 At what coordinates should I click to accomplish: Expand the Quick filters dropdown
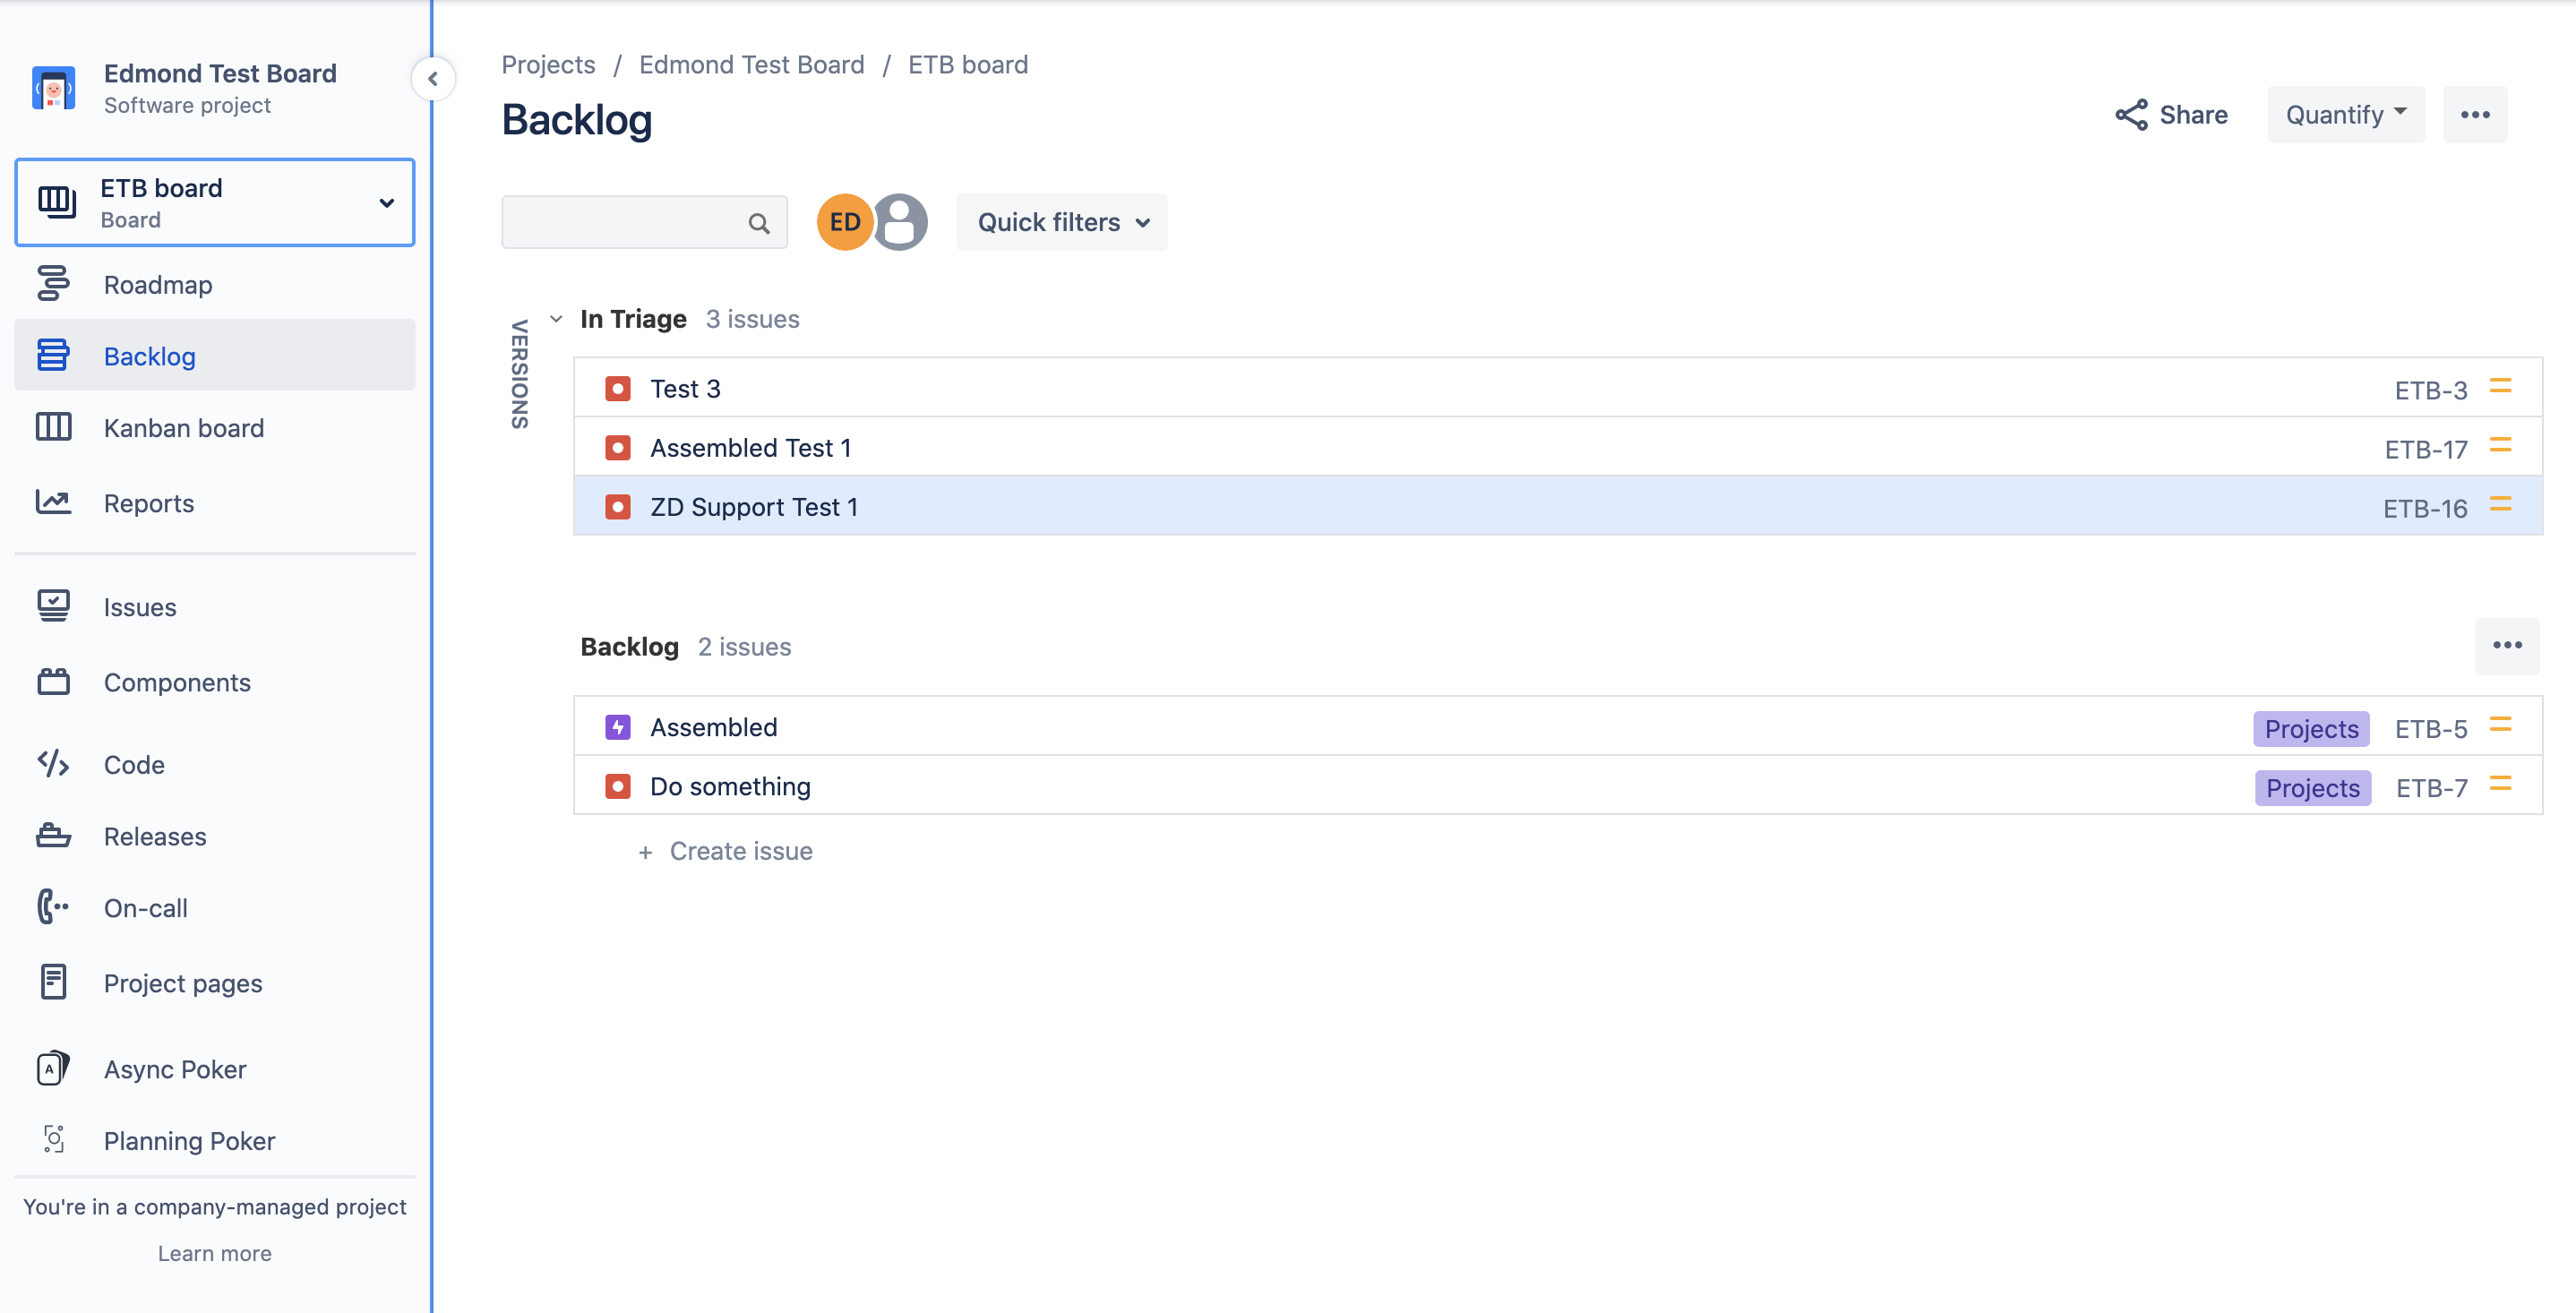pyautogui.click(x=1062, y=222)
